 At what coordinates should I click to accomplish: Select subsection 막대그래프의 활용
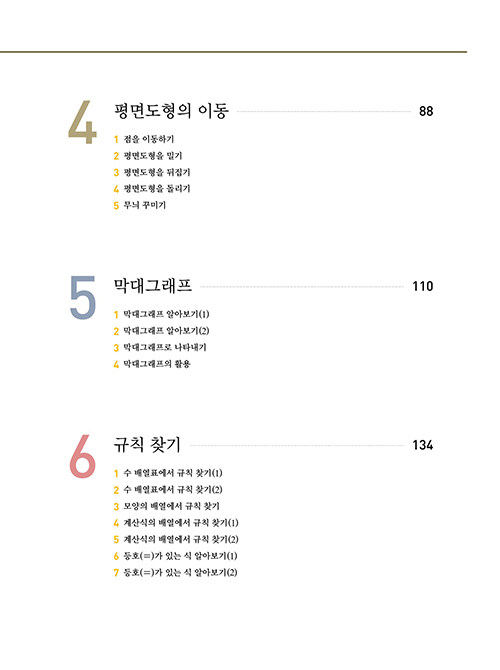pyautogui.click(x=157, y=364)
